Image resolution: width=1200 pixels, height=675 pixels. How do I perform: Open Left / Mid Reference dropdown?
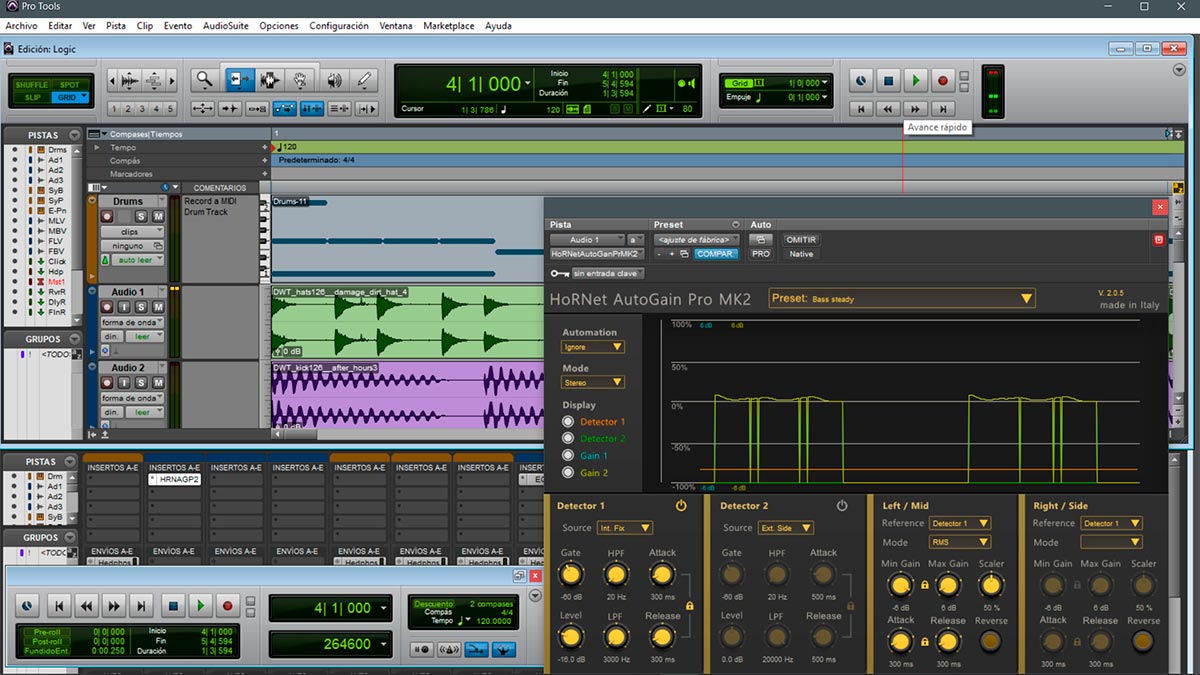pos(960,523)
